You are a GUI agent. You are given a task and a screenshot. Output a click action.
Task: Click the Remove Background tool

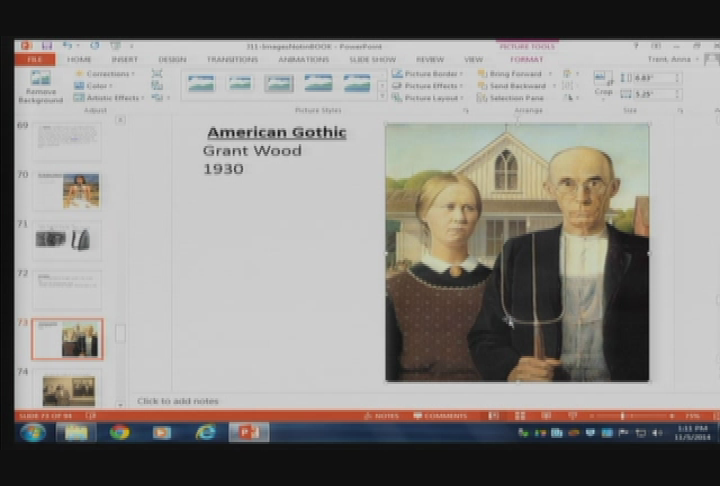[x=40, y=87]
